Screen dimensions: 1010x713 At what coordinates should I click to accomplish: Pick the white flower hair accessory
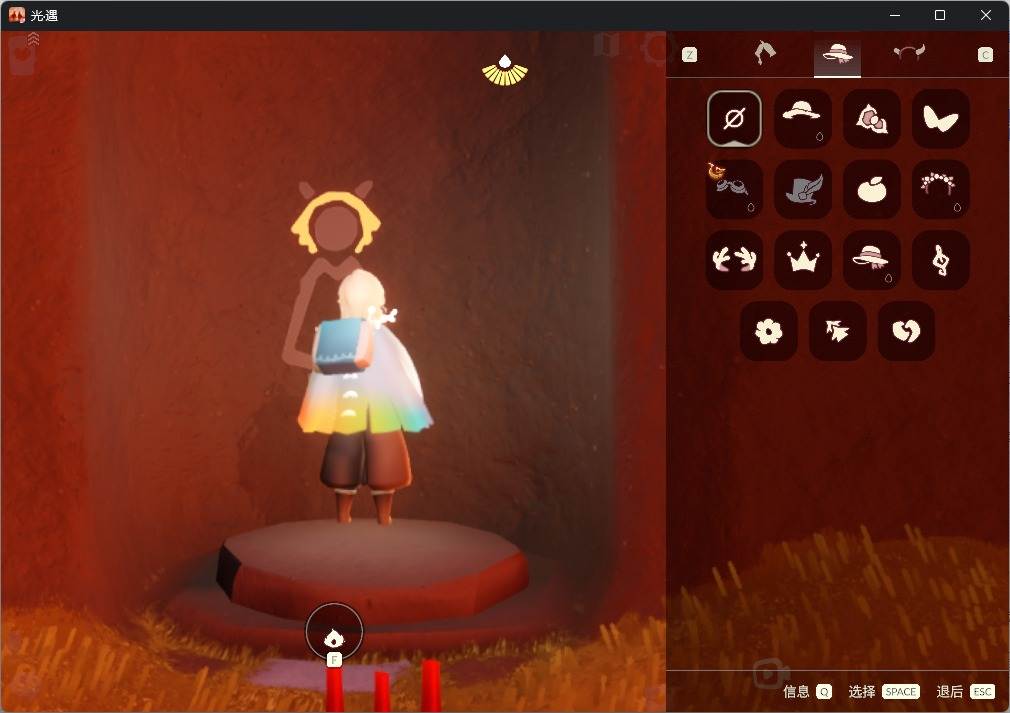point(768,331)
